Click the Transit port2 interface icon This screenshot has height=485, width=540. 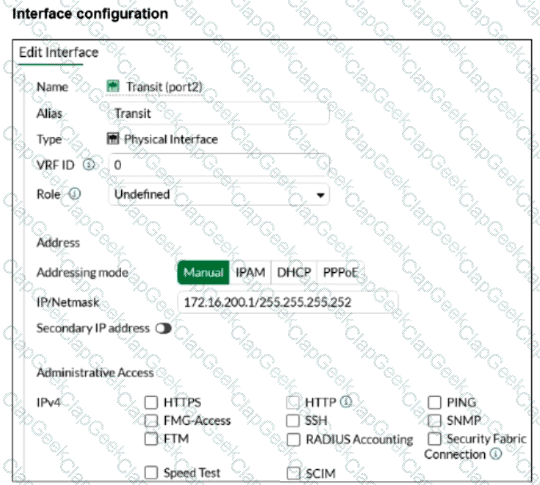113,86
